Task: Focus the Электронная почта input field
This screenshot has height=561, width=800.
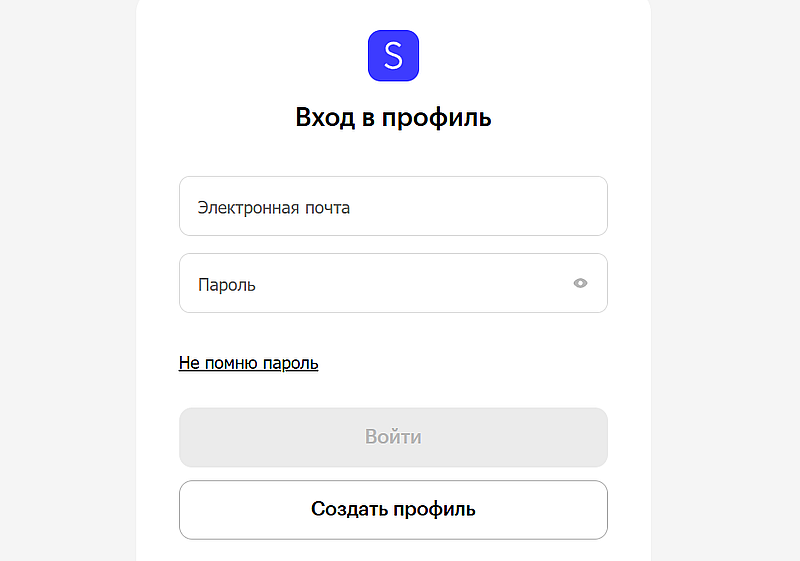Action: (393, 207)
